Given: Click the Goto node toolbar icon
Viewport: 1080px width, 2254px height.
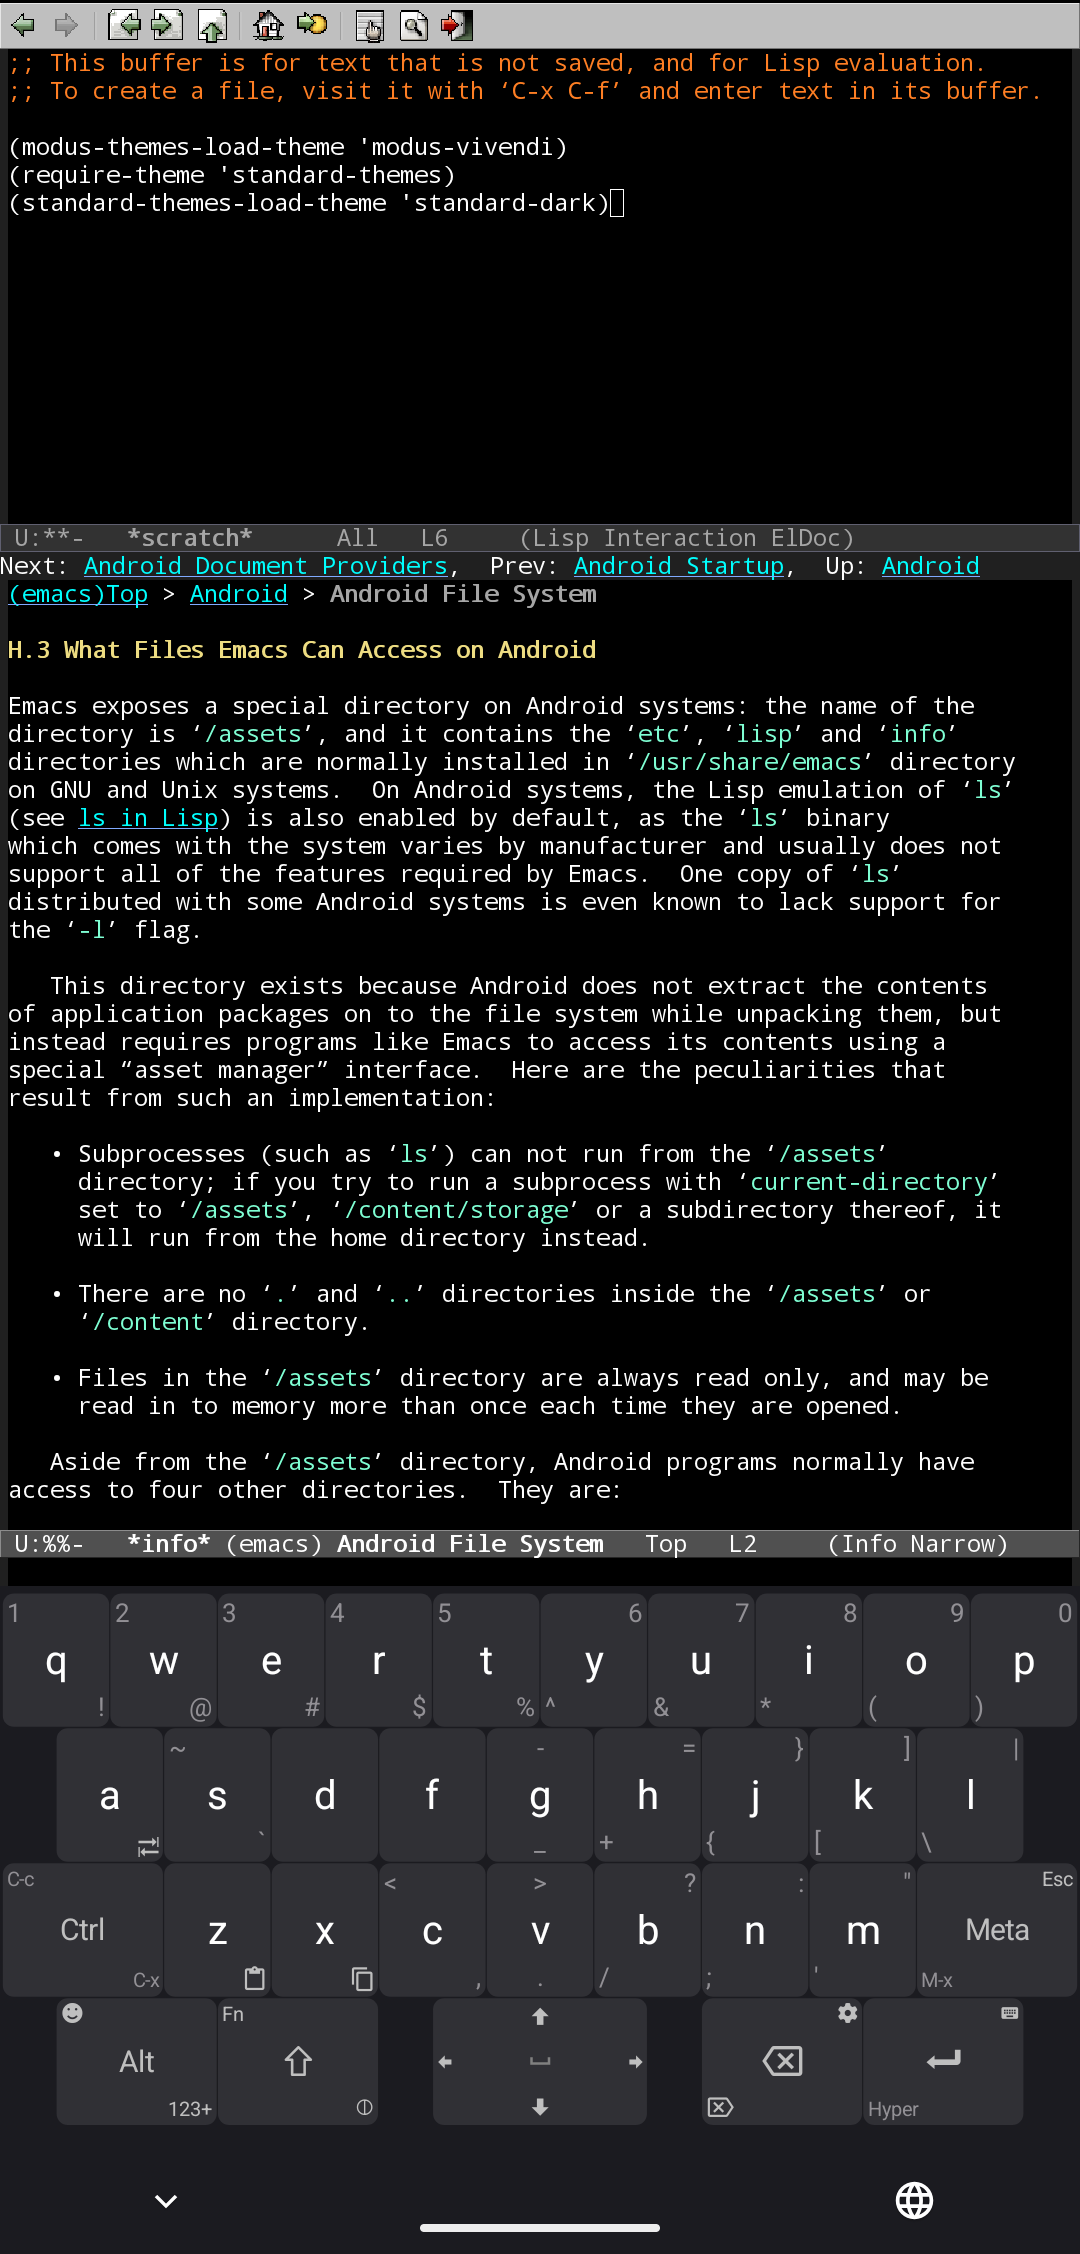Looking at the screenshot, I should click(312, 25).
